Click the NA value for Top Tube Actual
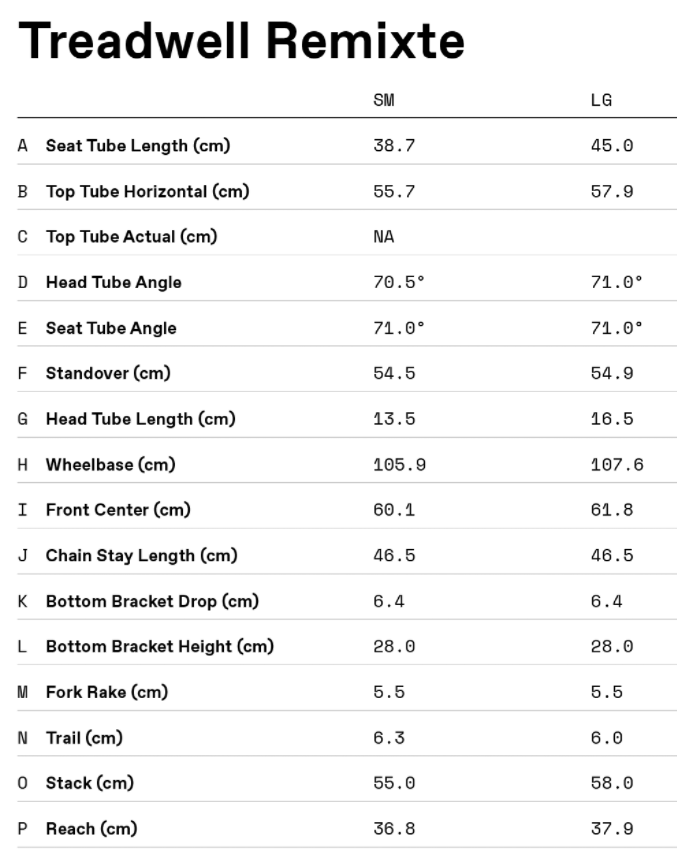677x863 pixels. point(384,237)
